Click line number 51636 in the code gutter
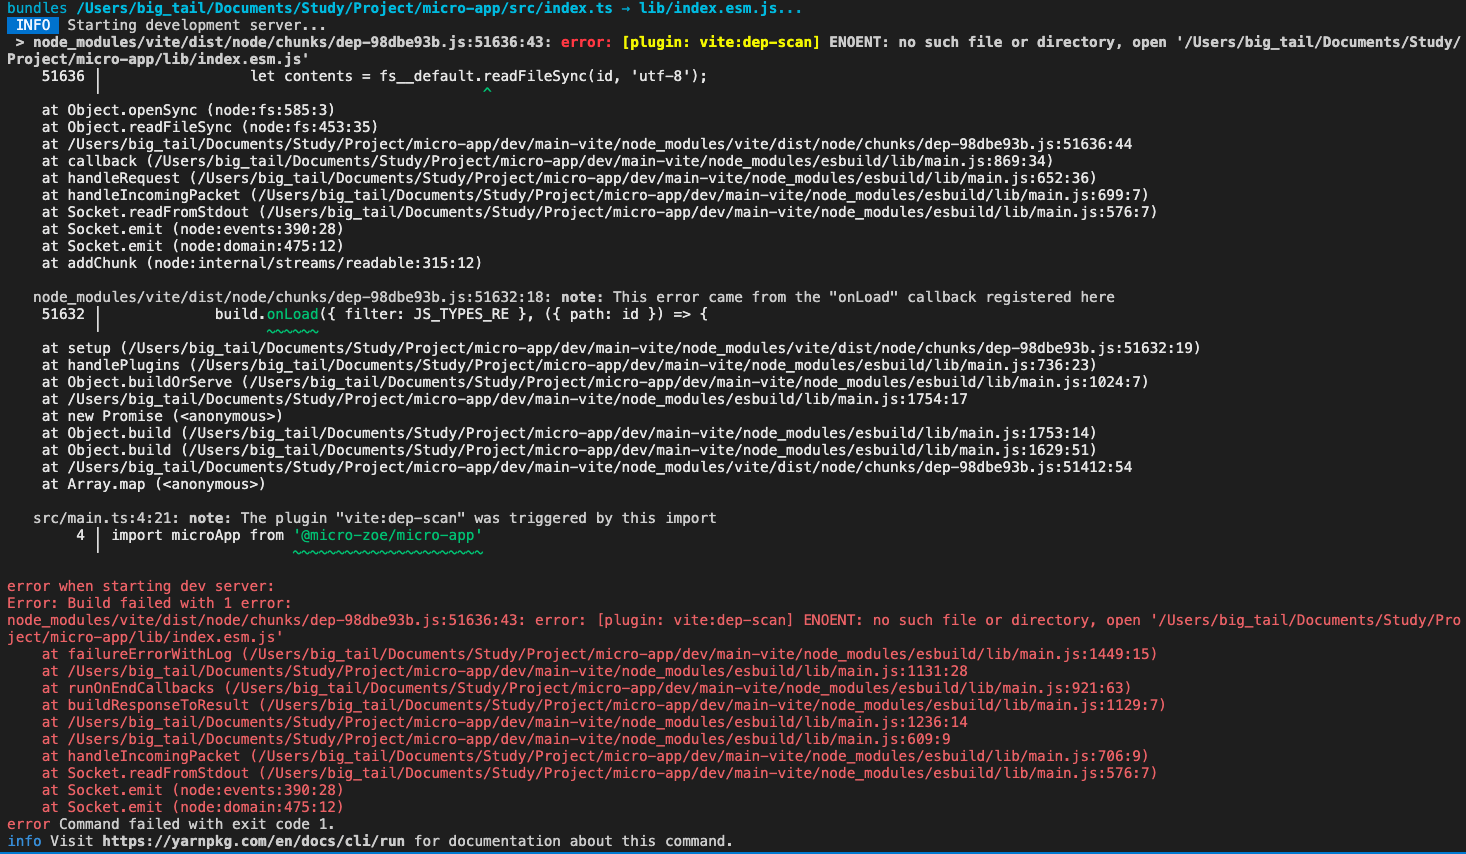This screenshot has height=854, width=1466. click(63, 76)
